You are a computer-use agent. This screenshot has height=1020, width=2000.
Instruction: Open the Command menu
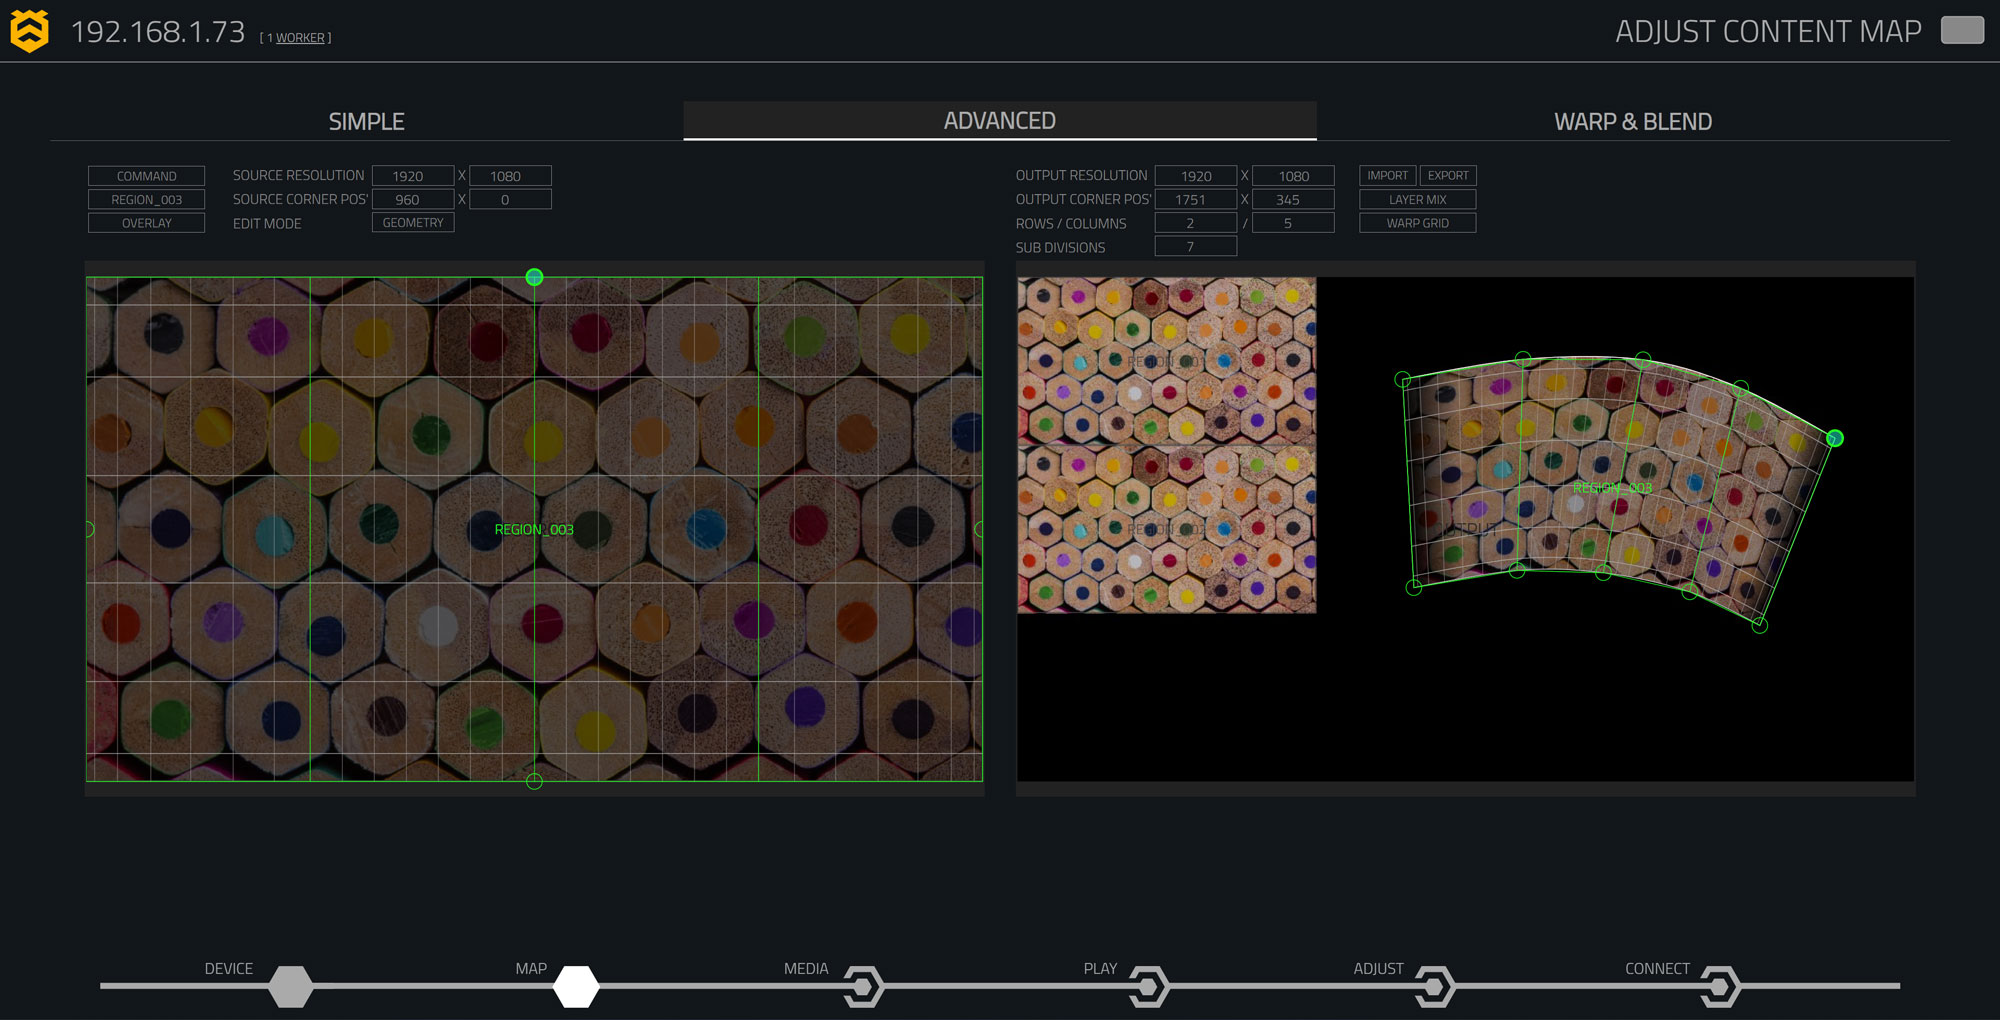pos(146,175)
